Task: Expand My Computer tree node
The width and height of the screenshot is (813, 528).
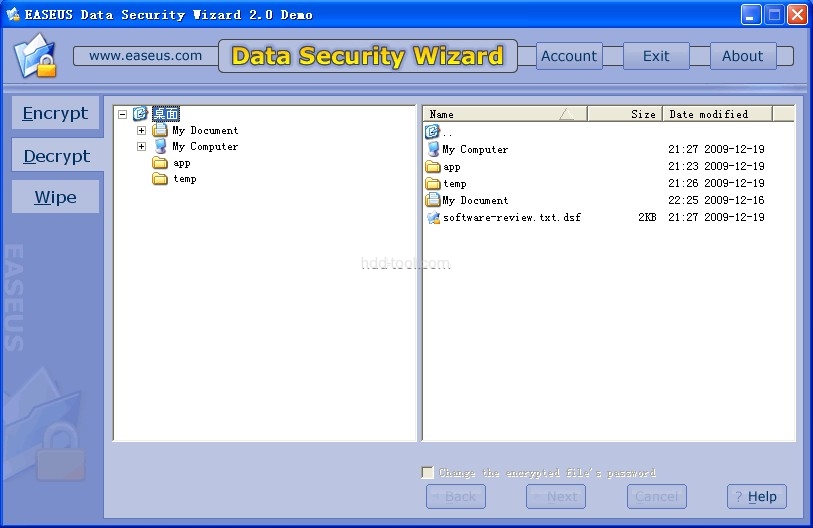Action: 141,146
